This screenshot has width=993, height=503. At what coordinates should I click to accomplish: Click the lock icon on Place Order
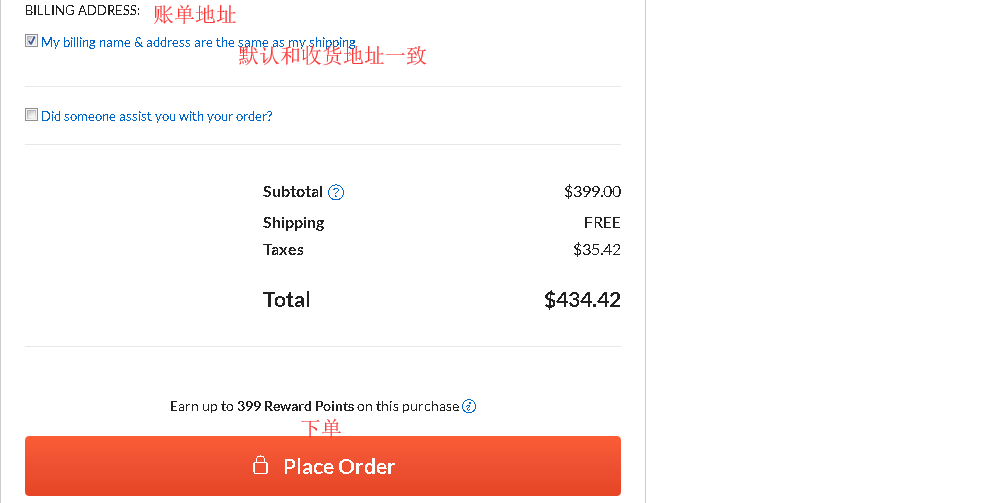click(x=260, y=466)
